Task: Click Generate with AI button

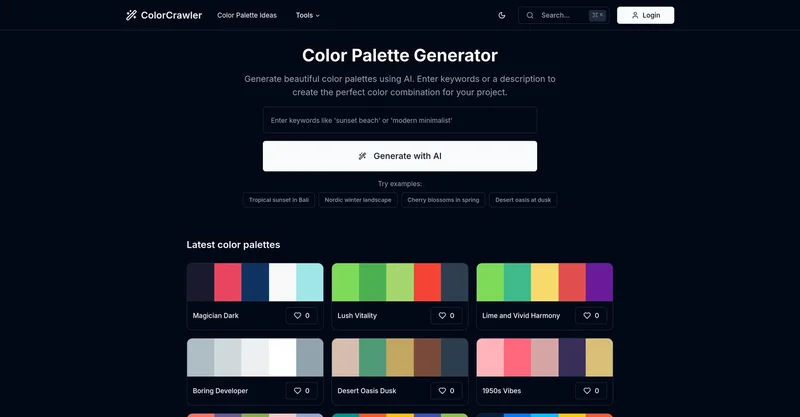Action: tap(400, 156)
